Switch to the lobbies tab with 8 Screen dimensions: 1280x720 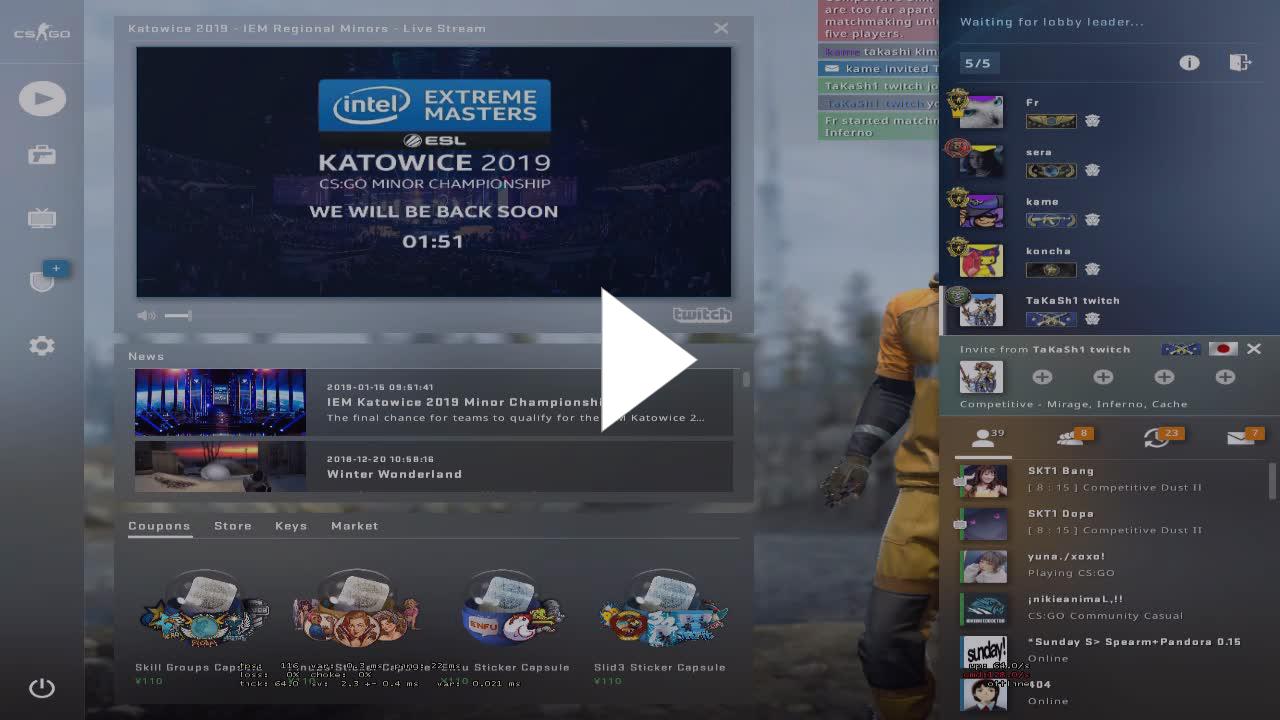coord(1071,438)
